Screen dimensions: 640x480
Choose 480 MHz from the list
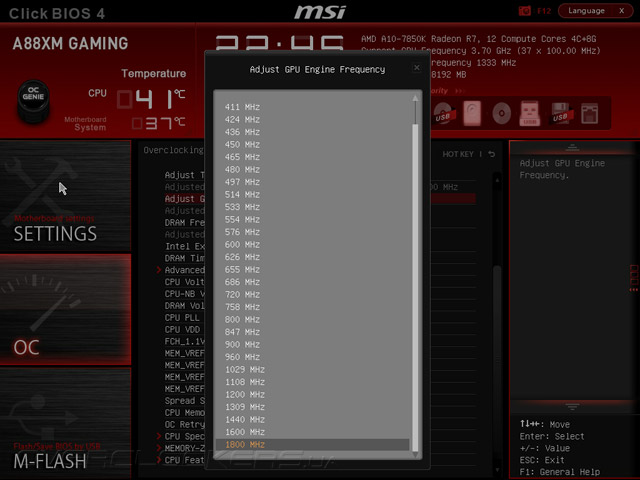tap(312, 169)
